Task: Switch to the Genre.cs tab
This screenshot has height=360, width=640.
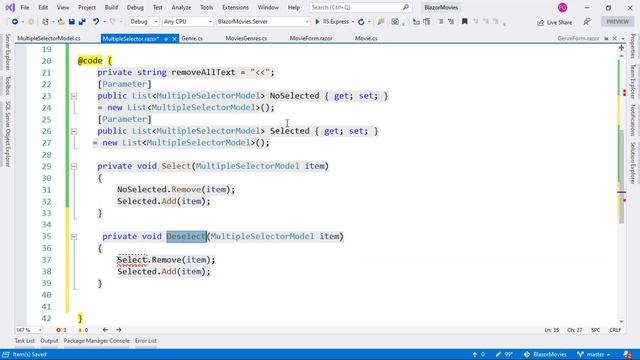Action: (x=192, y=38)
